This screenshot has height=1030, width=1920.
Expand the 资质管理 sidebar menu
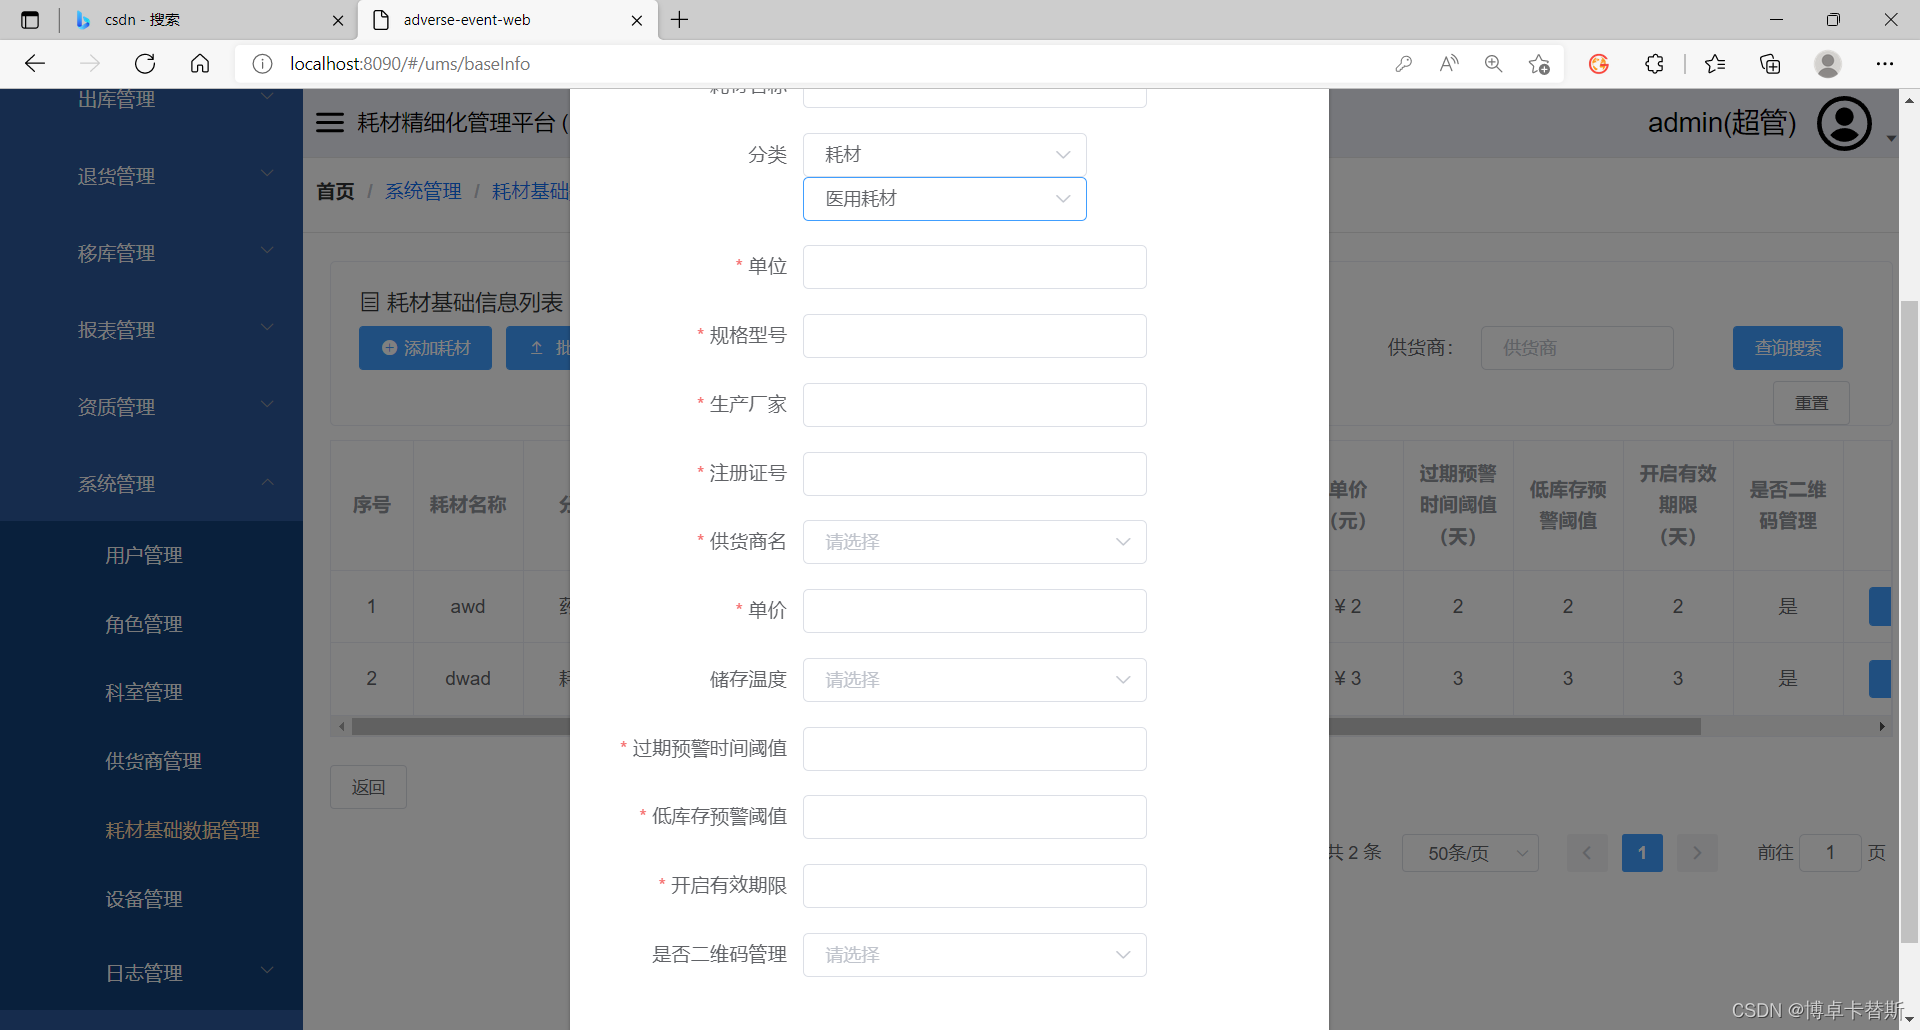(151, 407)
